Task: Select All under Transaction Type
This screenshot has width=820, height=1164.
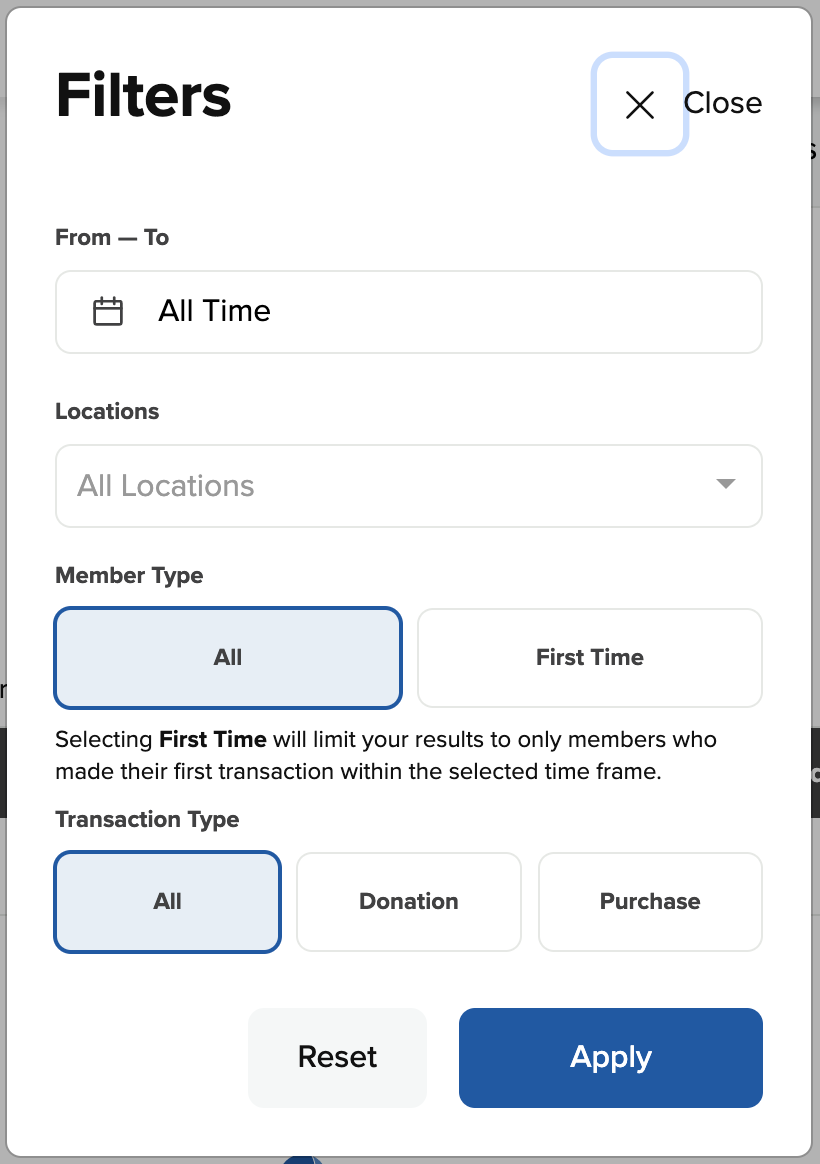Action: (x=167, y=901)
